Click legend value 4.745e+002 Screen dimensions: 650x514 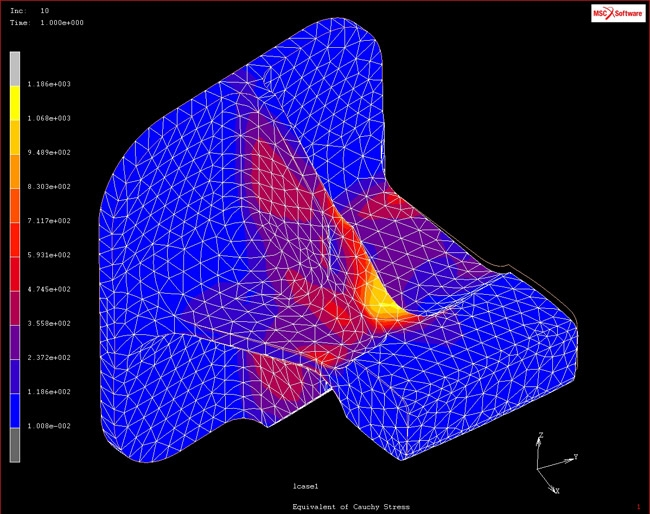click(x=49, y=289)
